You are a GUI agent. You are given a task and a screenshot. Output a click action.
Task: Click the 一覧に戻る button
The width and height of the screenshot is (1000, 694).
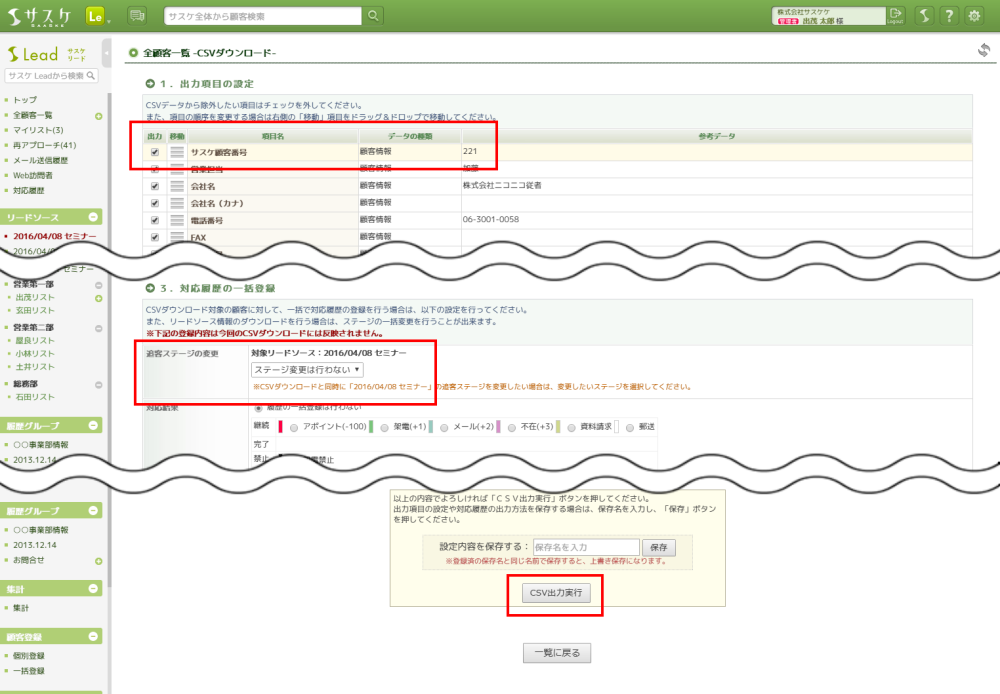[557, 653]
